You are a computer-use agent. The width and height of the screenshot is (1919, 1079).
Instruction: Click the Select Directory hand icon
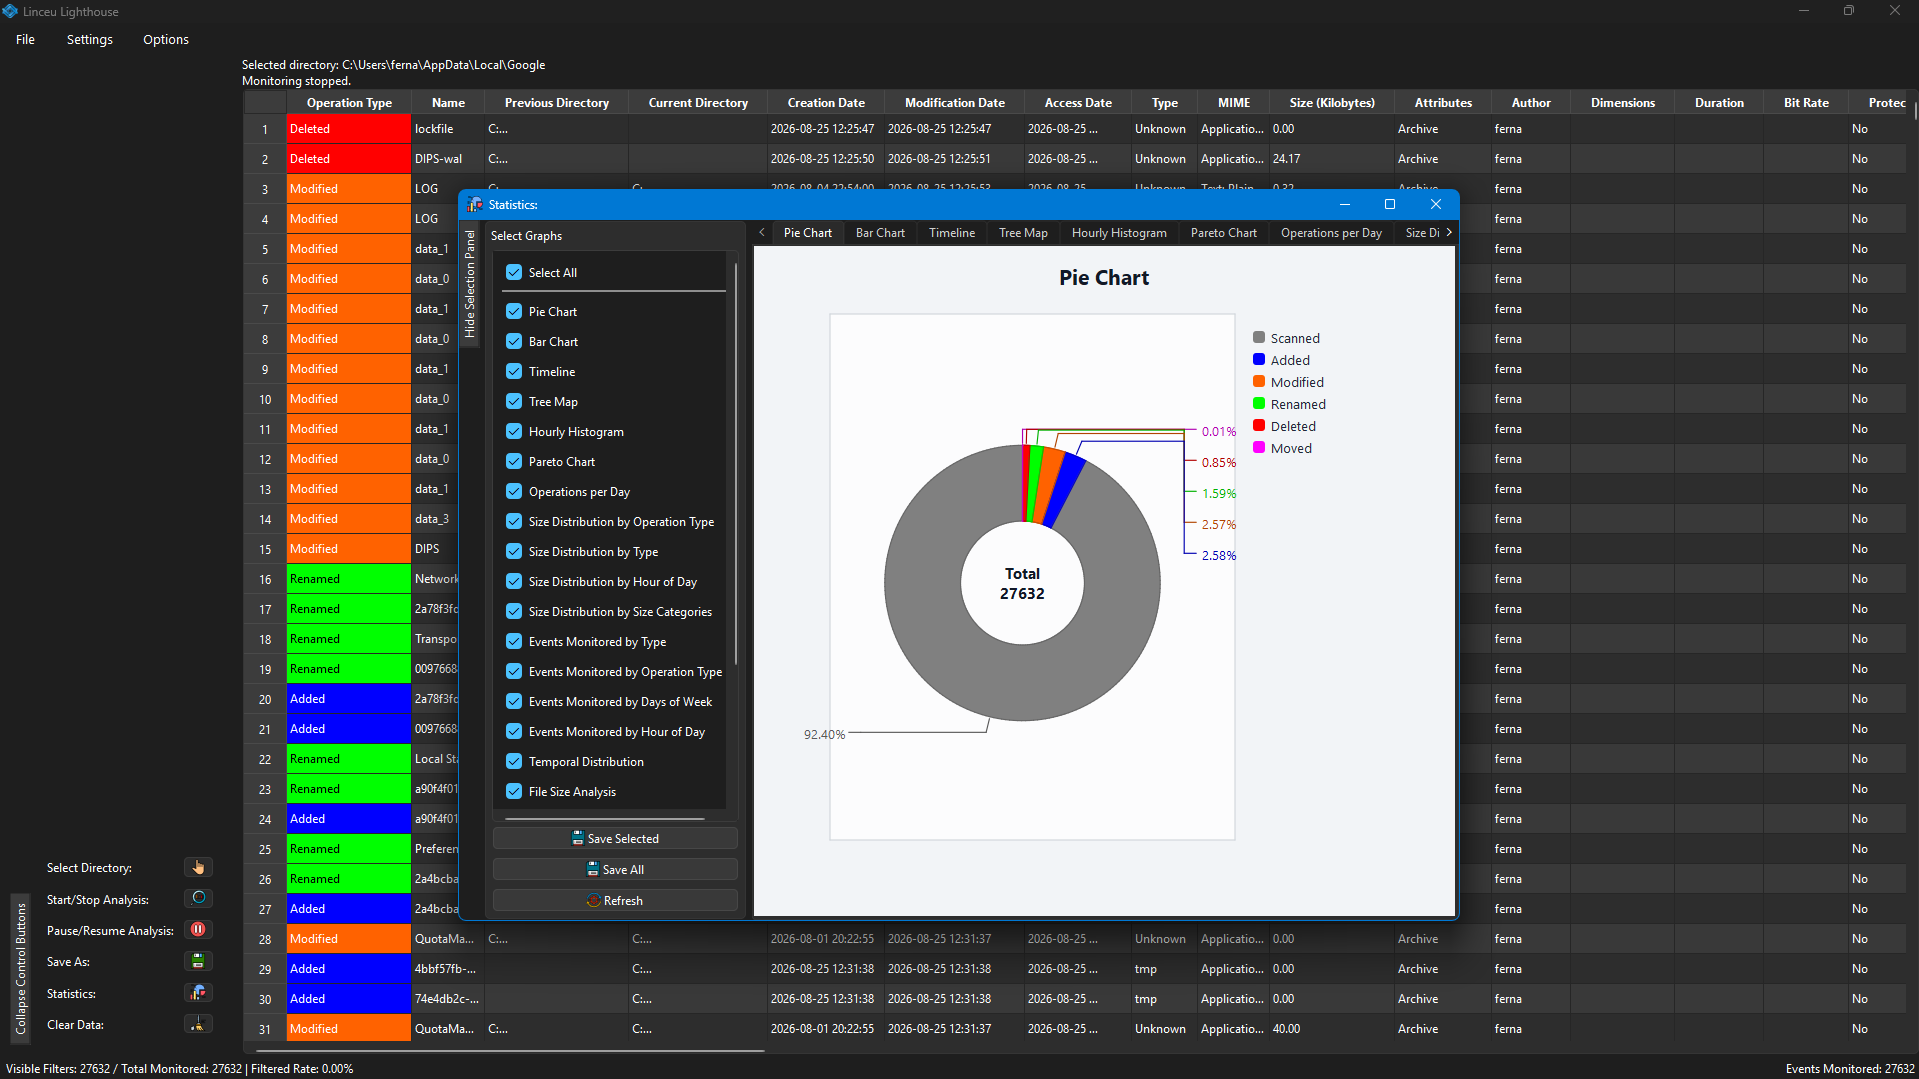point(198,867)
